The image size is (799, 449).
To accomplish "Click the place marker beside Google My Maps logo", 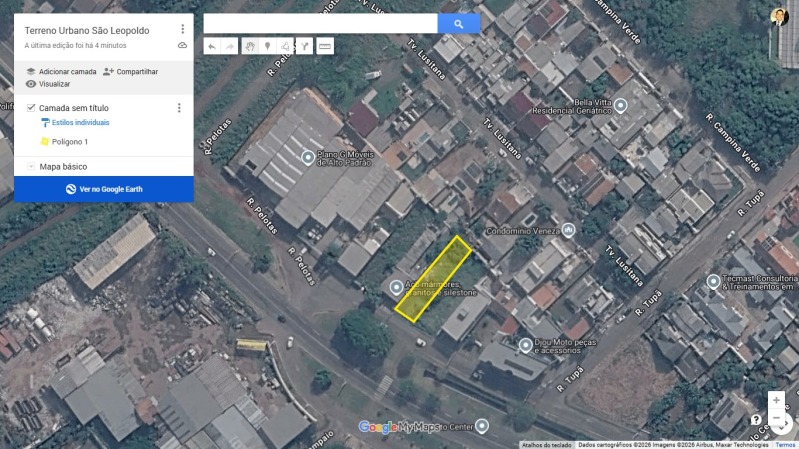I will (482, 426).
